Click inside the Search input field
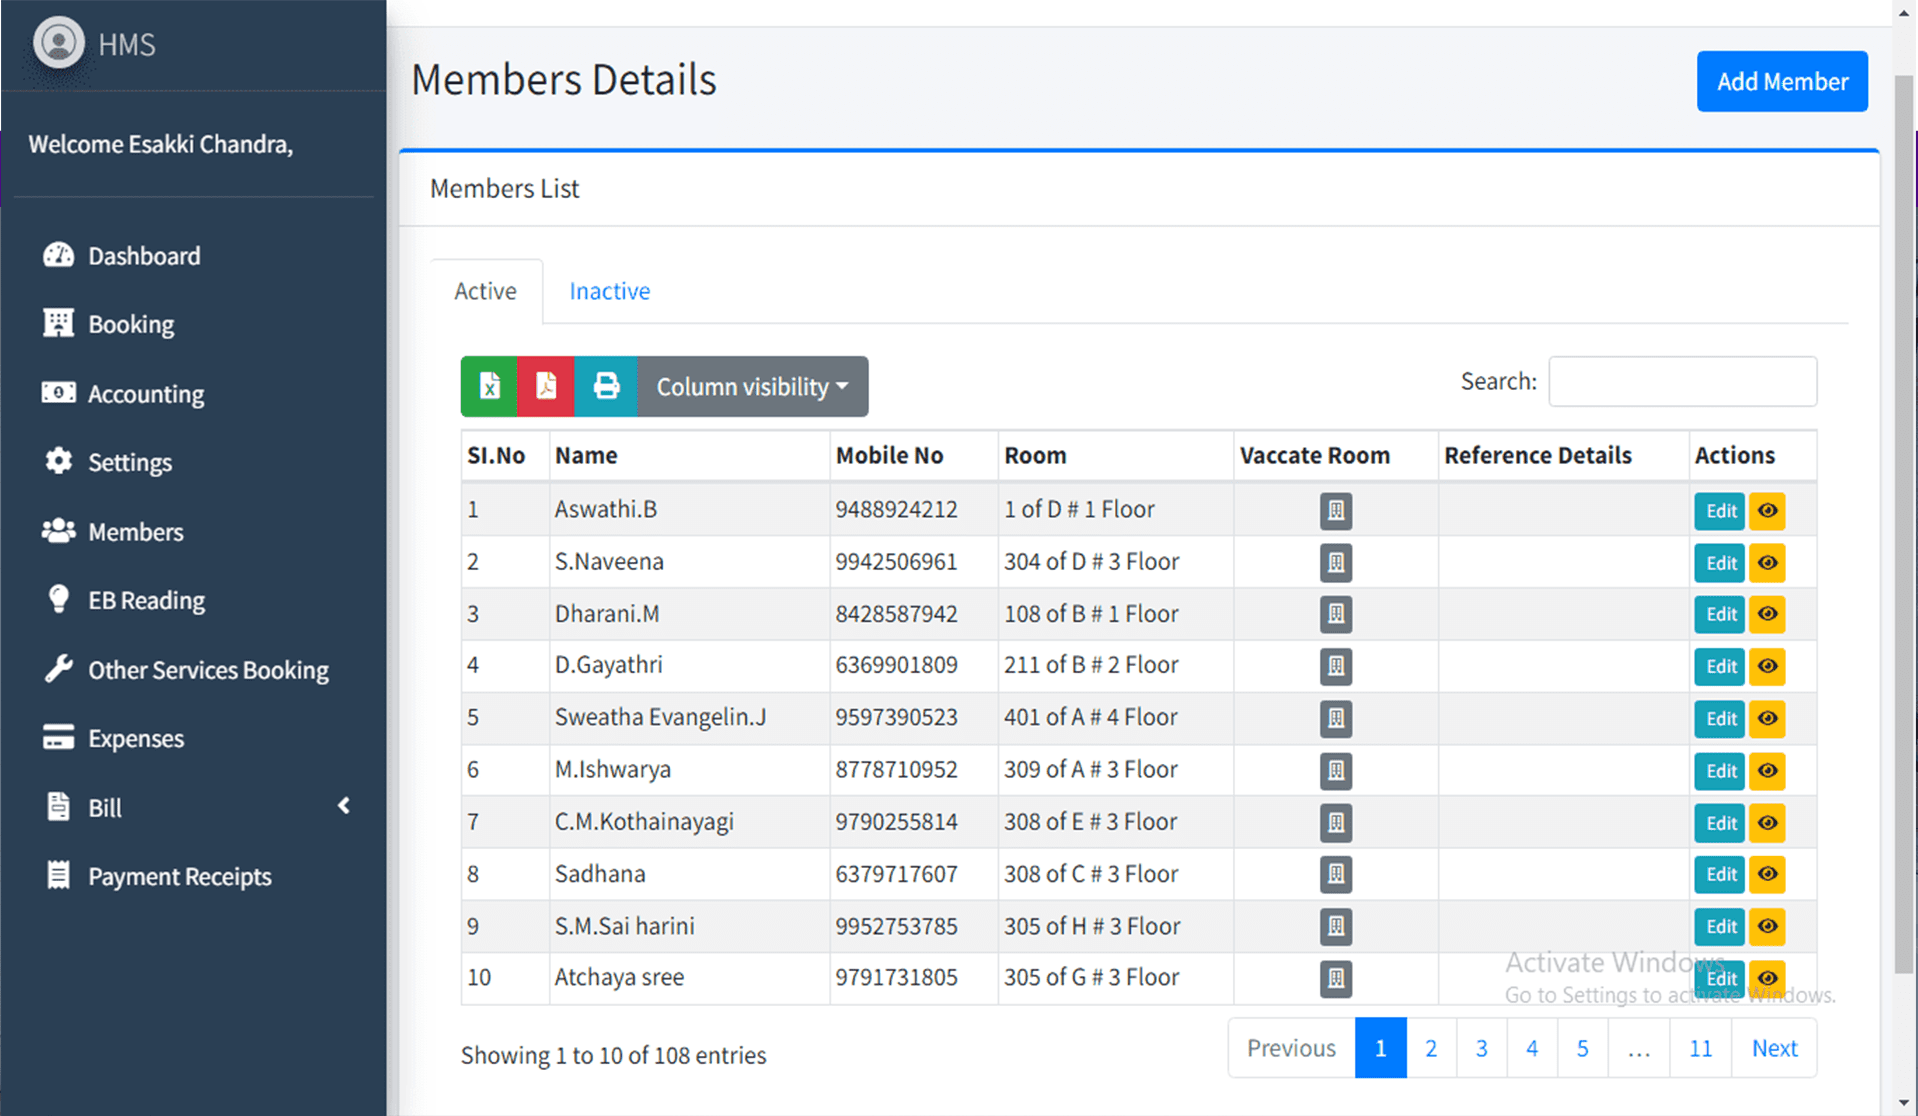This screenshot has width=1918, height=1116. click(x=1683, y=381)
